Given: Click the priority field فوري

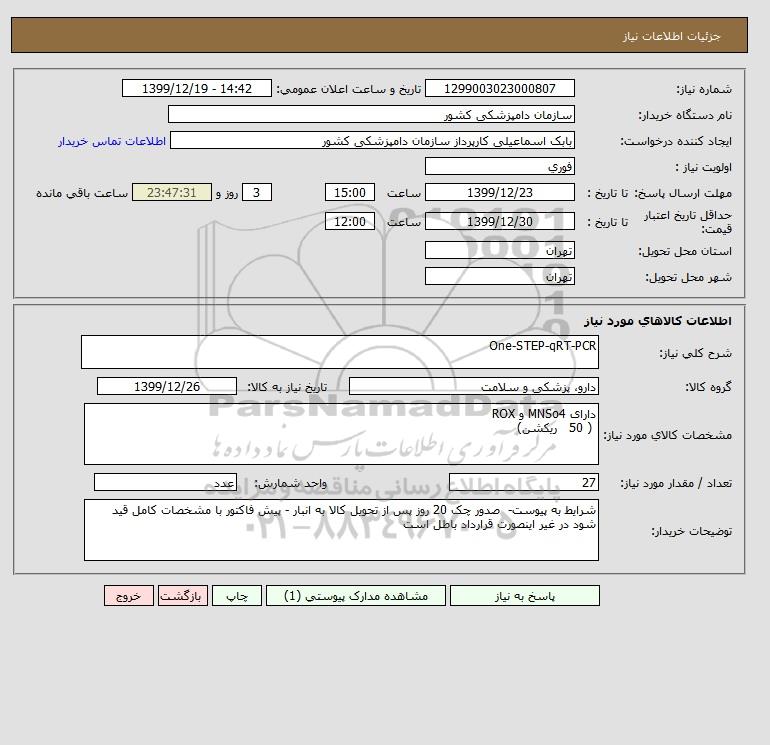Looking at the screenshot, I should 499,166.
